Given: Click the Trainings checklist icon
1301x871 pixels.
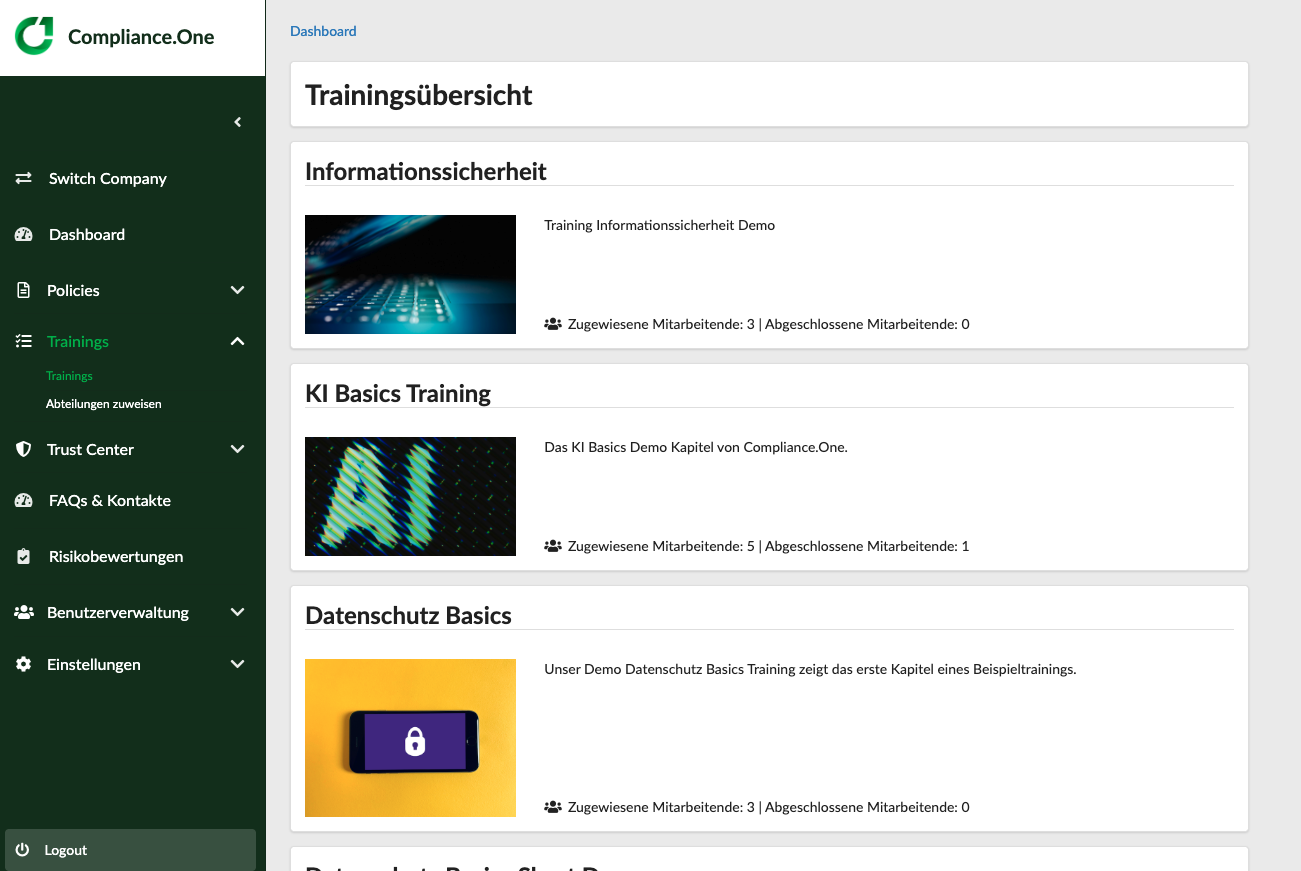Looking at the screenshot, I should pyautogui.click(x=24, y=341).
